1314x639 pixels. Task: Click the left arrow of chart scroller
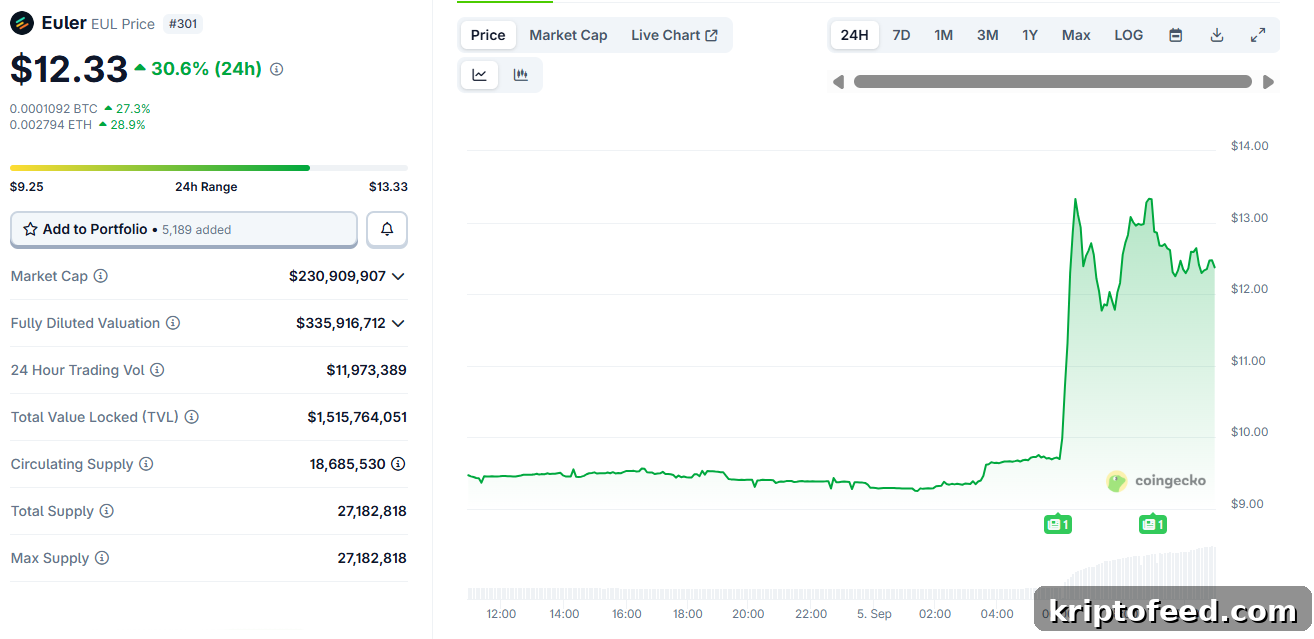(x=838, y=82)
